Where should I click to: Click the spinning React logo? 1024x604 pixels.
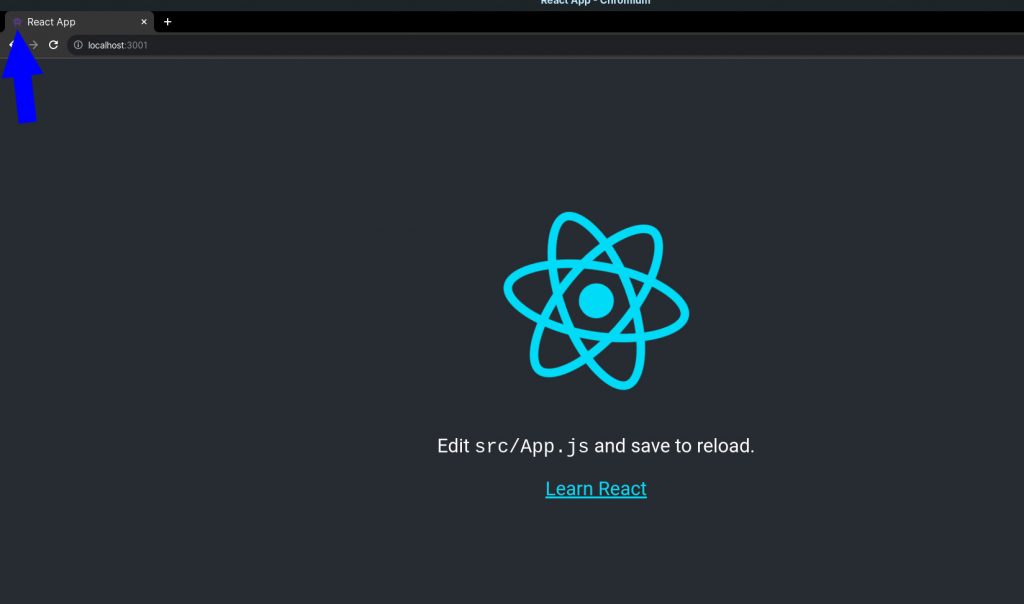coord(596,300)
